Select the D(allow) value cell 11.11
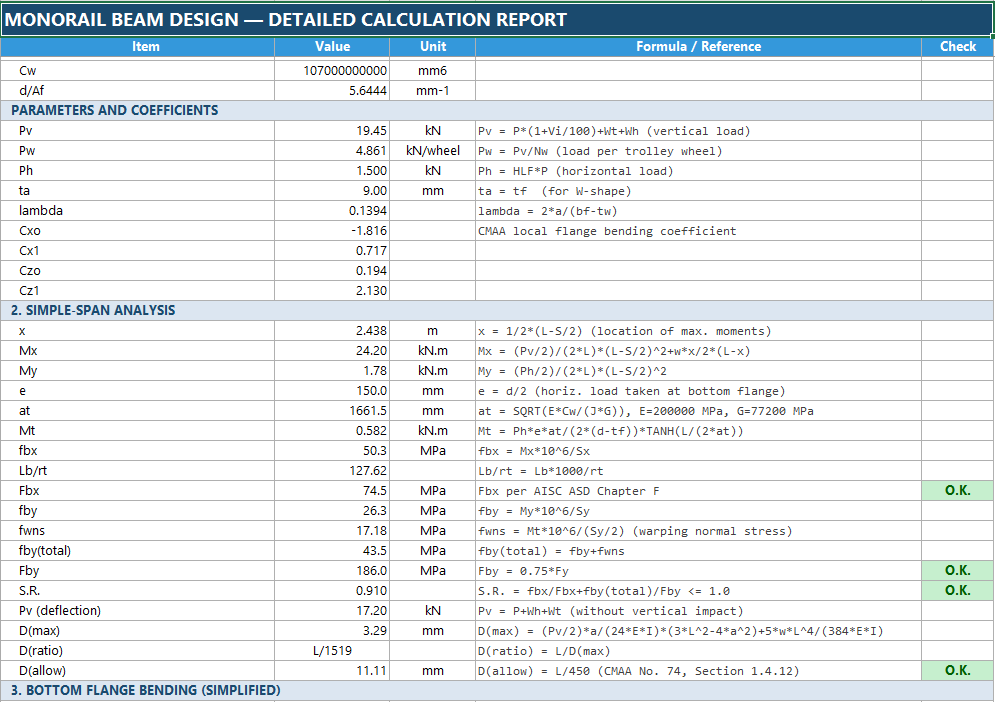The width and height of the screenshot is (995, 702). 332,671
